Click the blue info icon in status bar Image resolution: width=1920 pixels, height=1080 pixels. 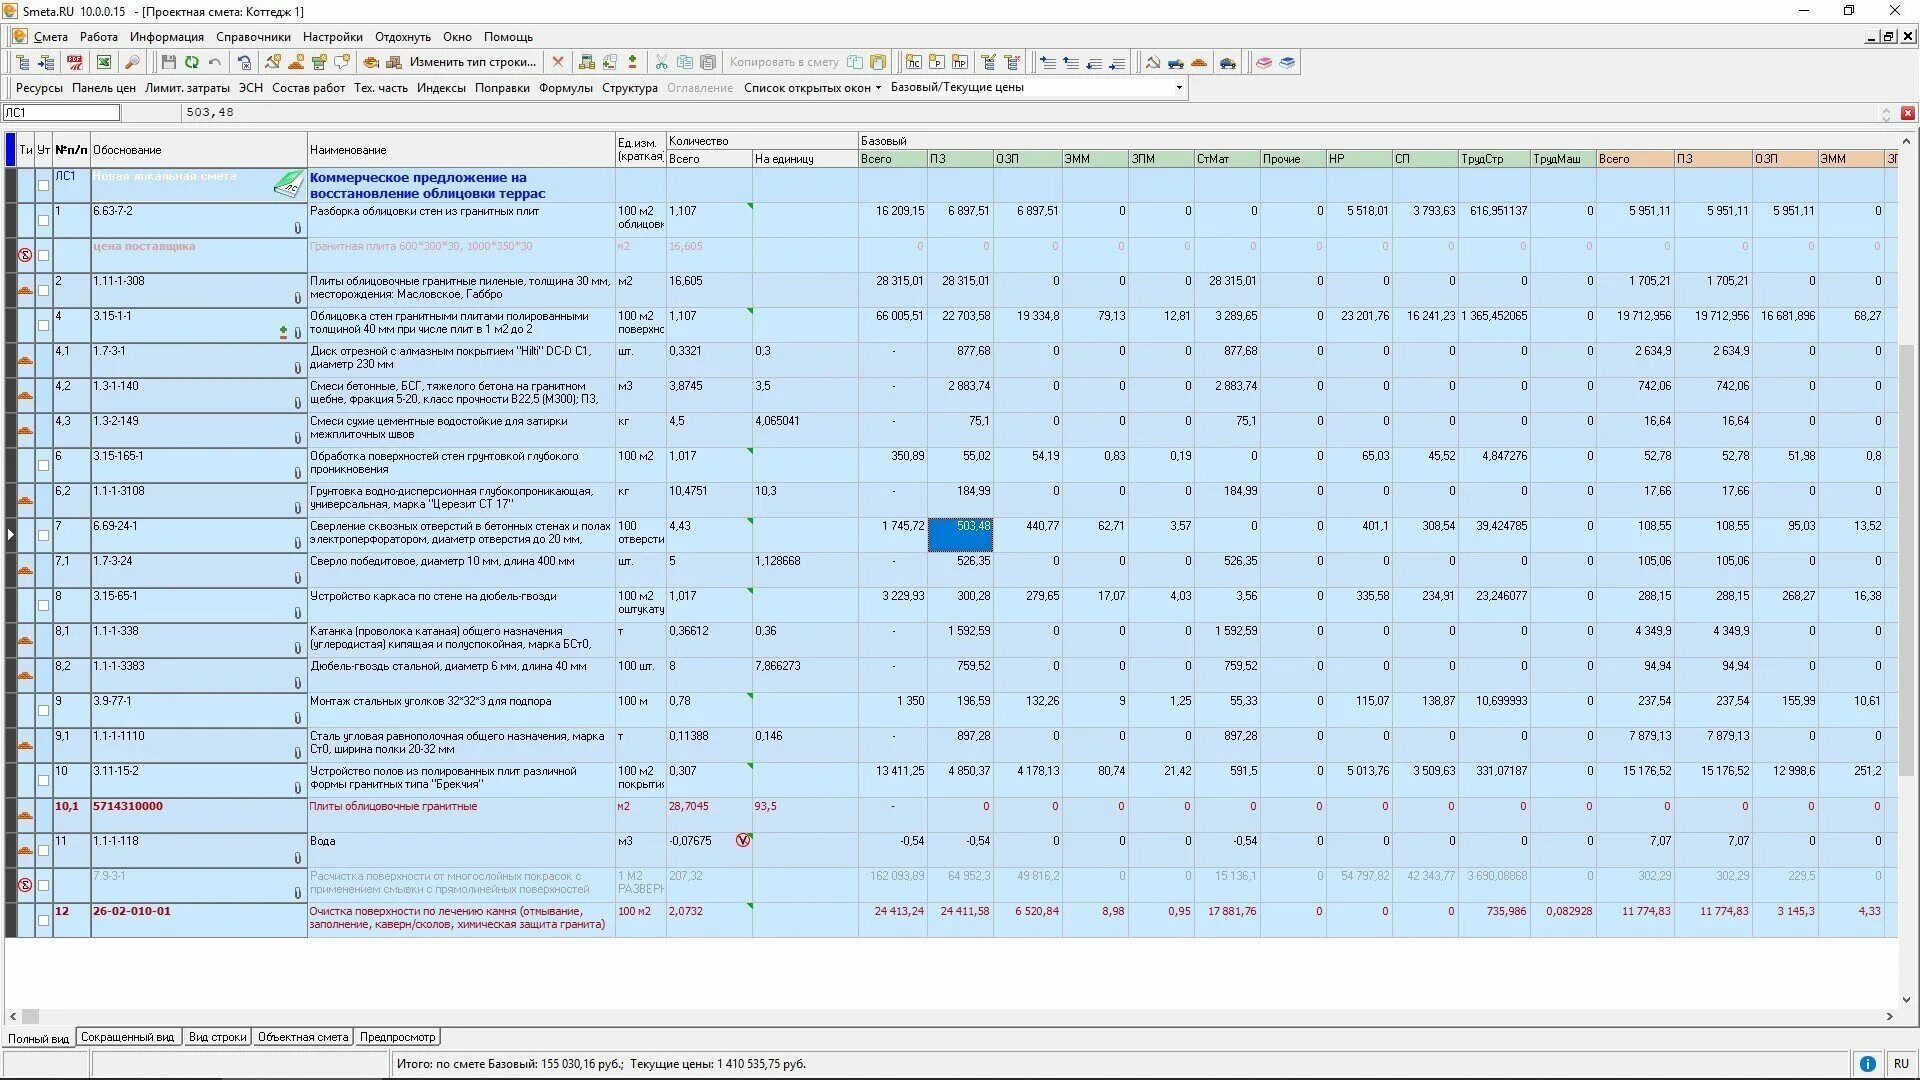[x=1867, y=1064]
